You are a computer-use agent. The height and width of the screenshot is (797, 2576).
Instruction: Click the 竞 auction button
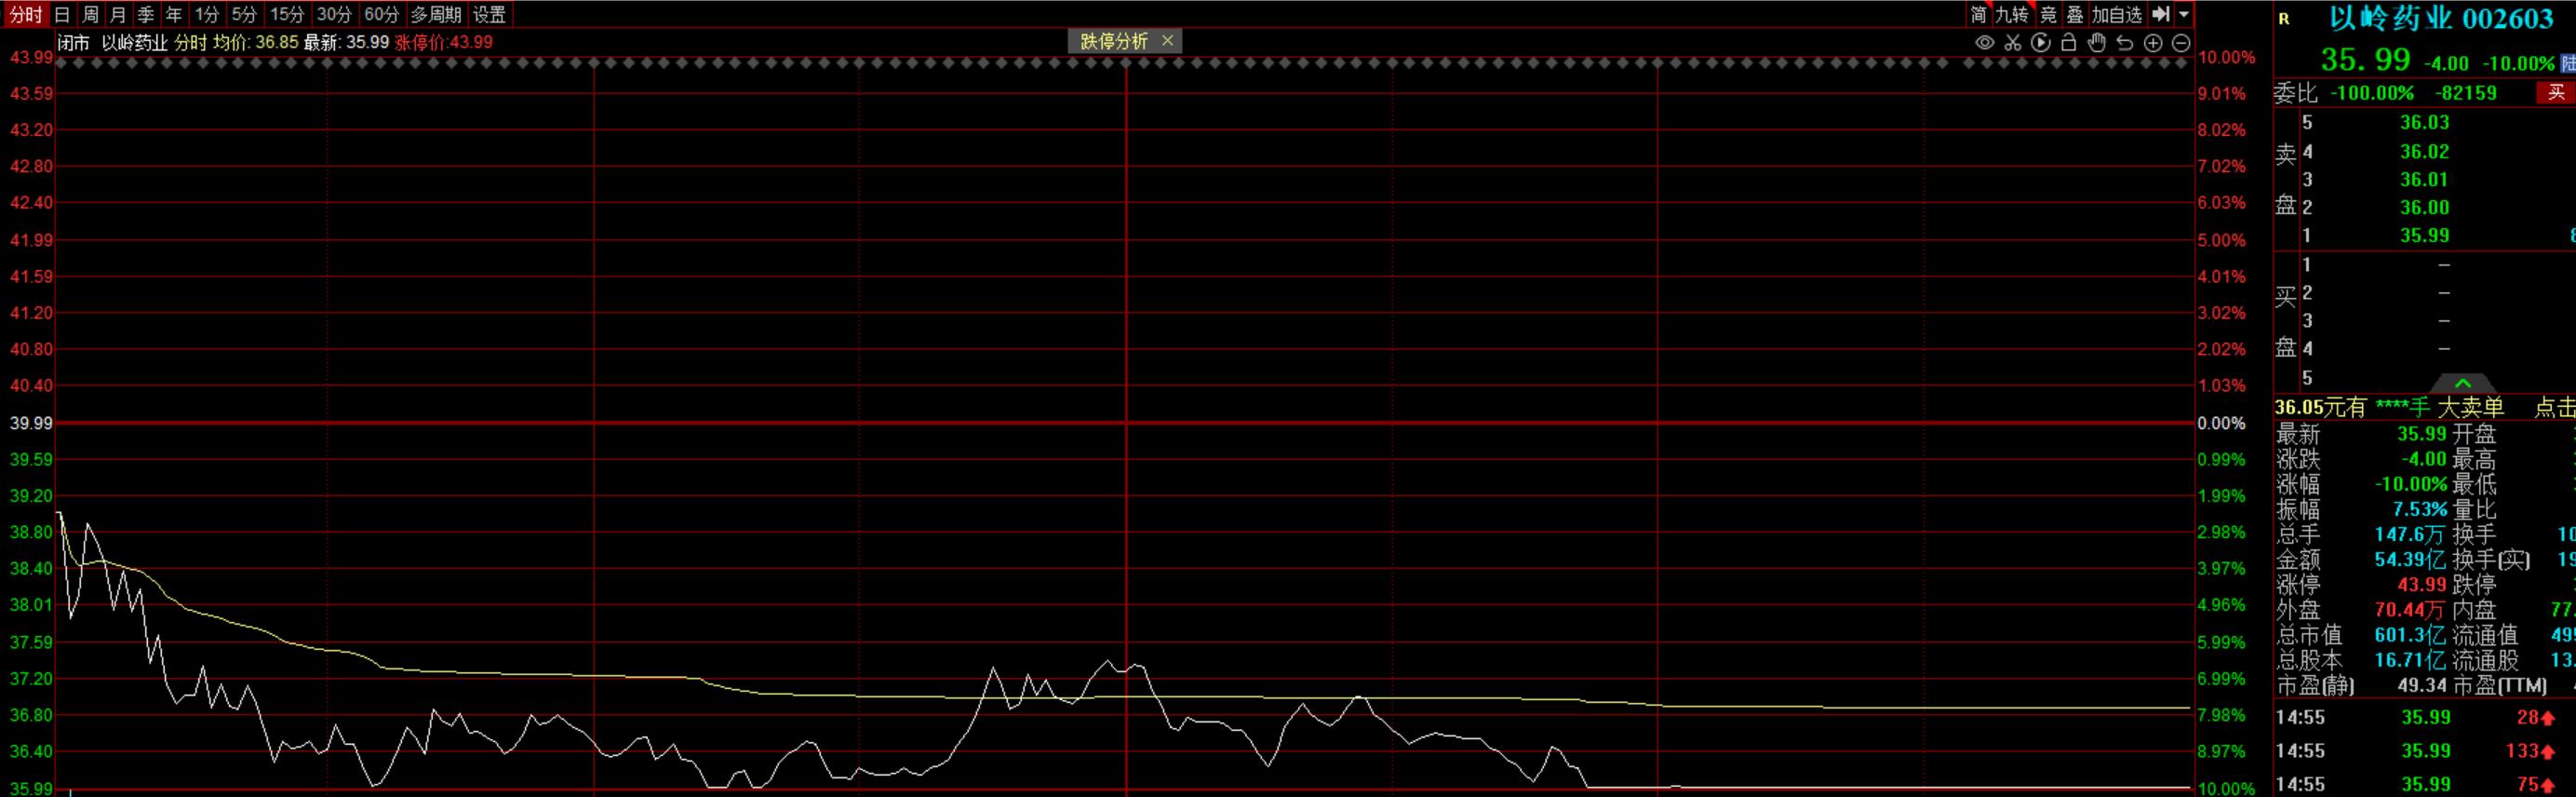2047,14
